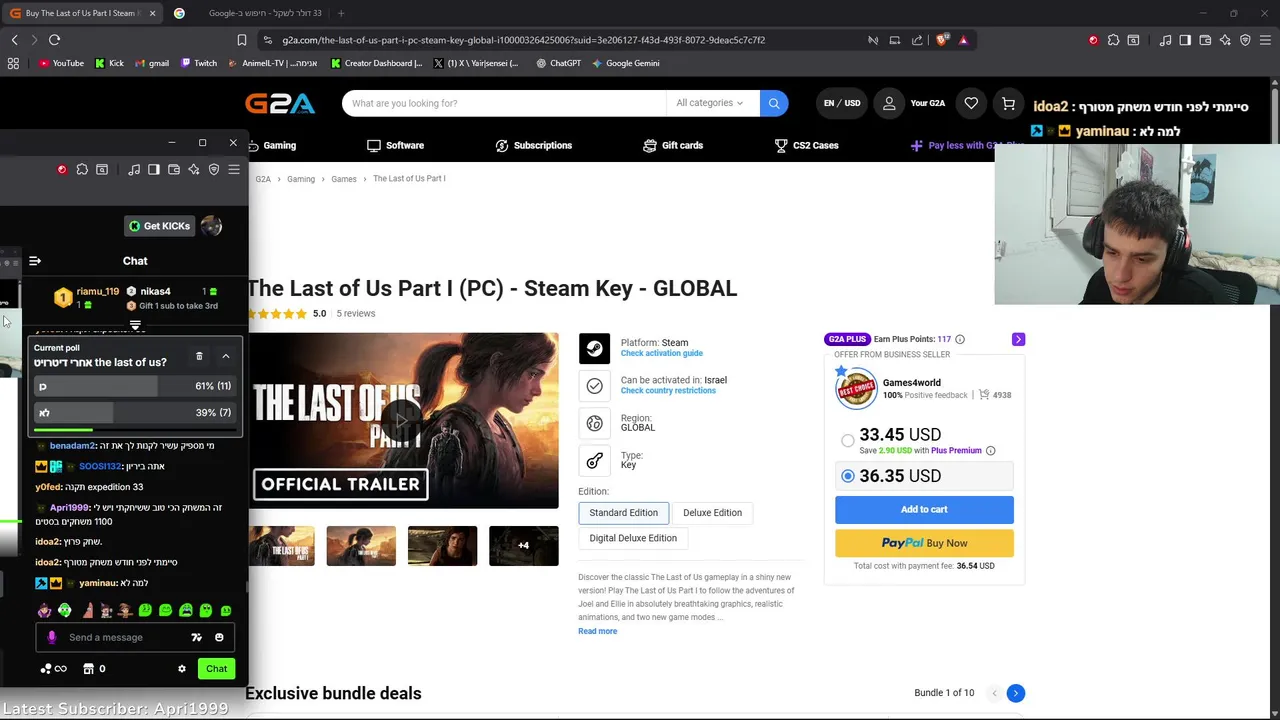
Task: Open the All categories dropdown
Action: point(709,103)
